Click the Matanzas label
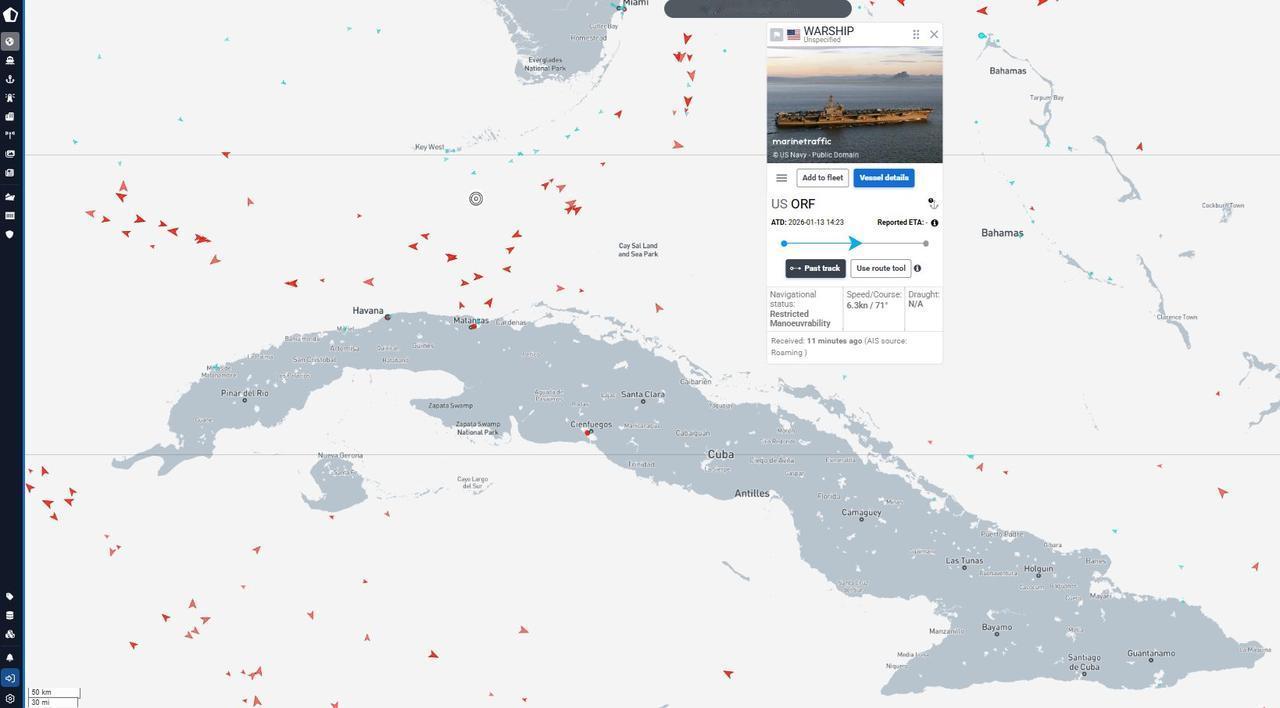The width and height of the screenshot is (1280, 708). (471, 321)
